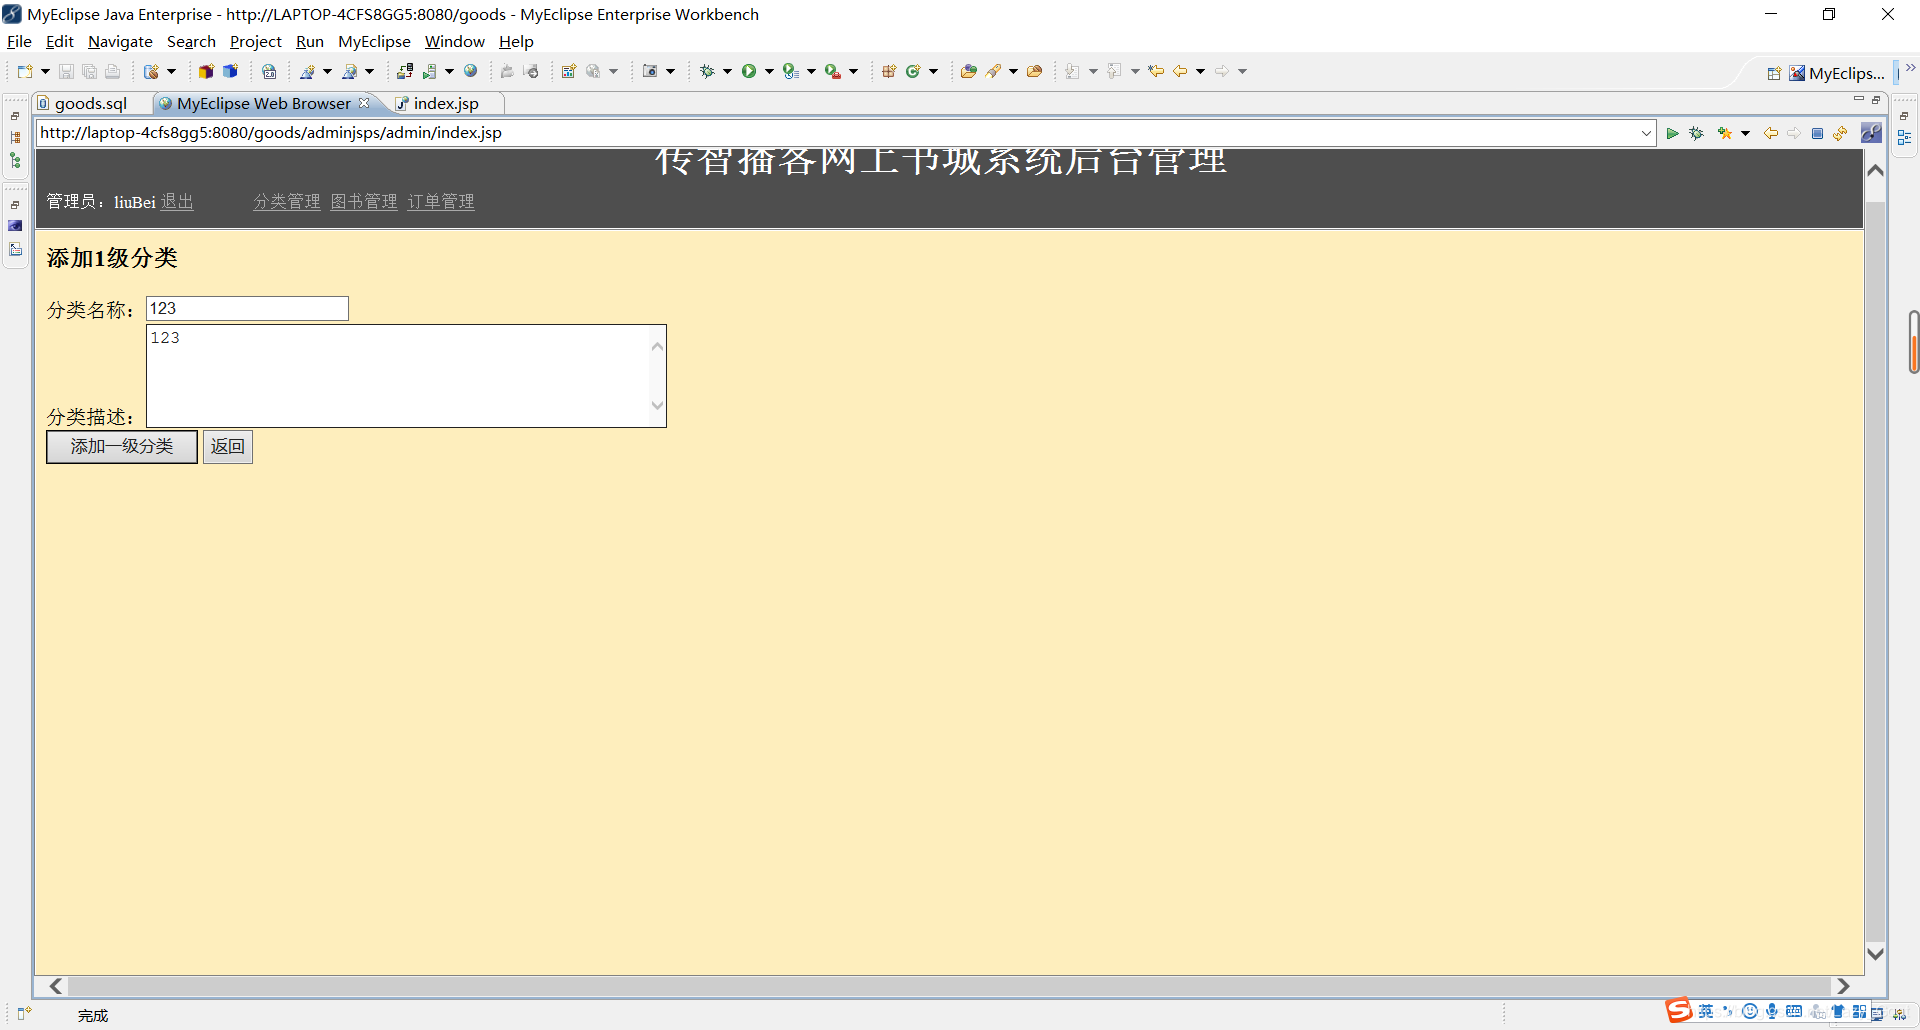Click the browser add-favorite star icon
Viewport: 1920px width, 1030px height.
(1725, 133)
